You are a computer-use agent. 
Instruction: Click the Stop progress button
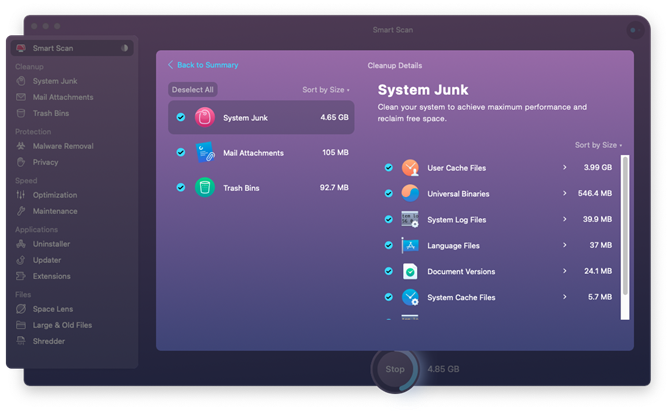tap(395, 369)
